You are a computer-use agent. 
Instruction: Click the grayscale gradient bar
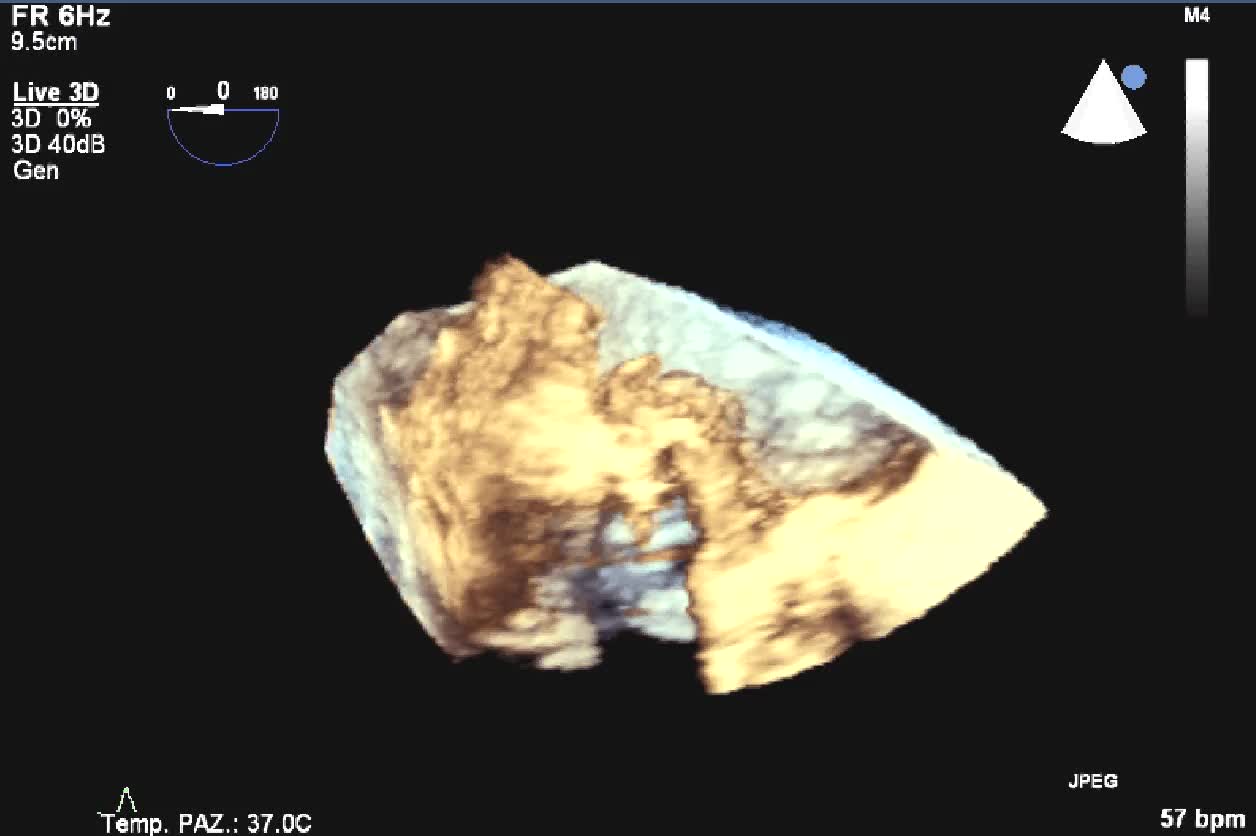click(1196, 187)
